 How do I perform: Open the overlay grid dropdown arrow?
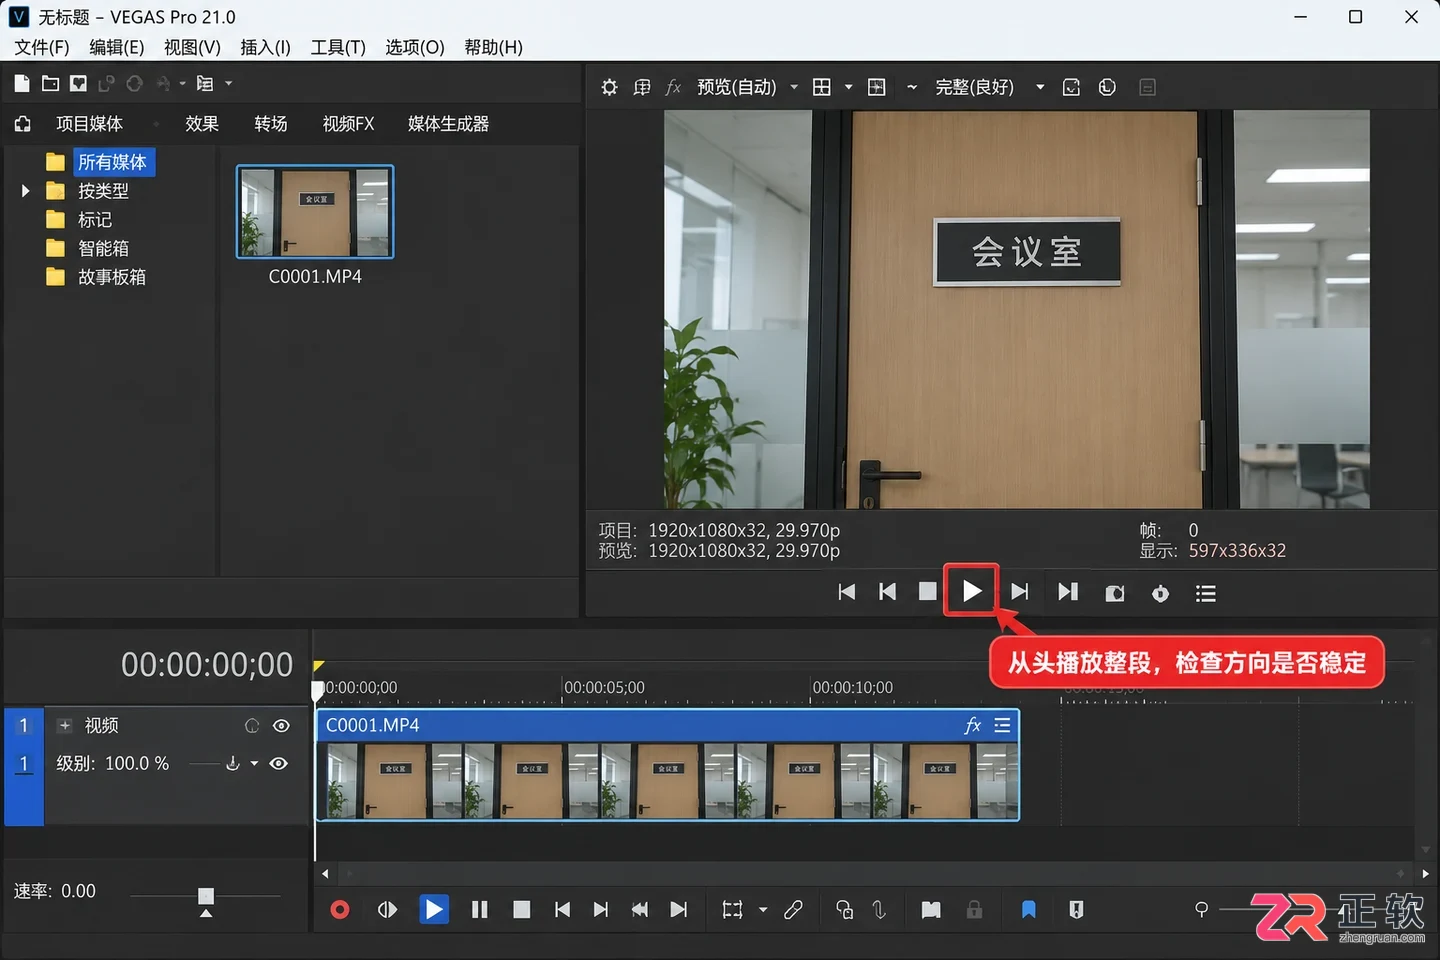coord(848,87)
